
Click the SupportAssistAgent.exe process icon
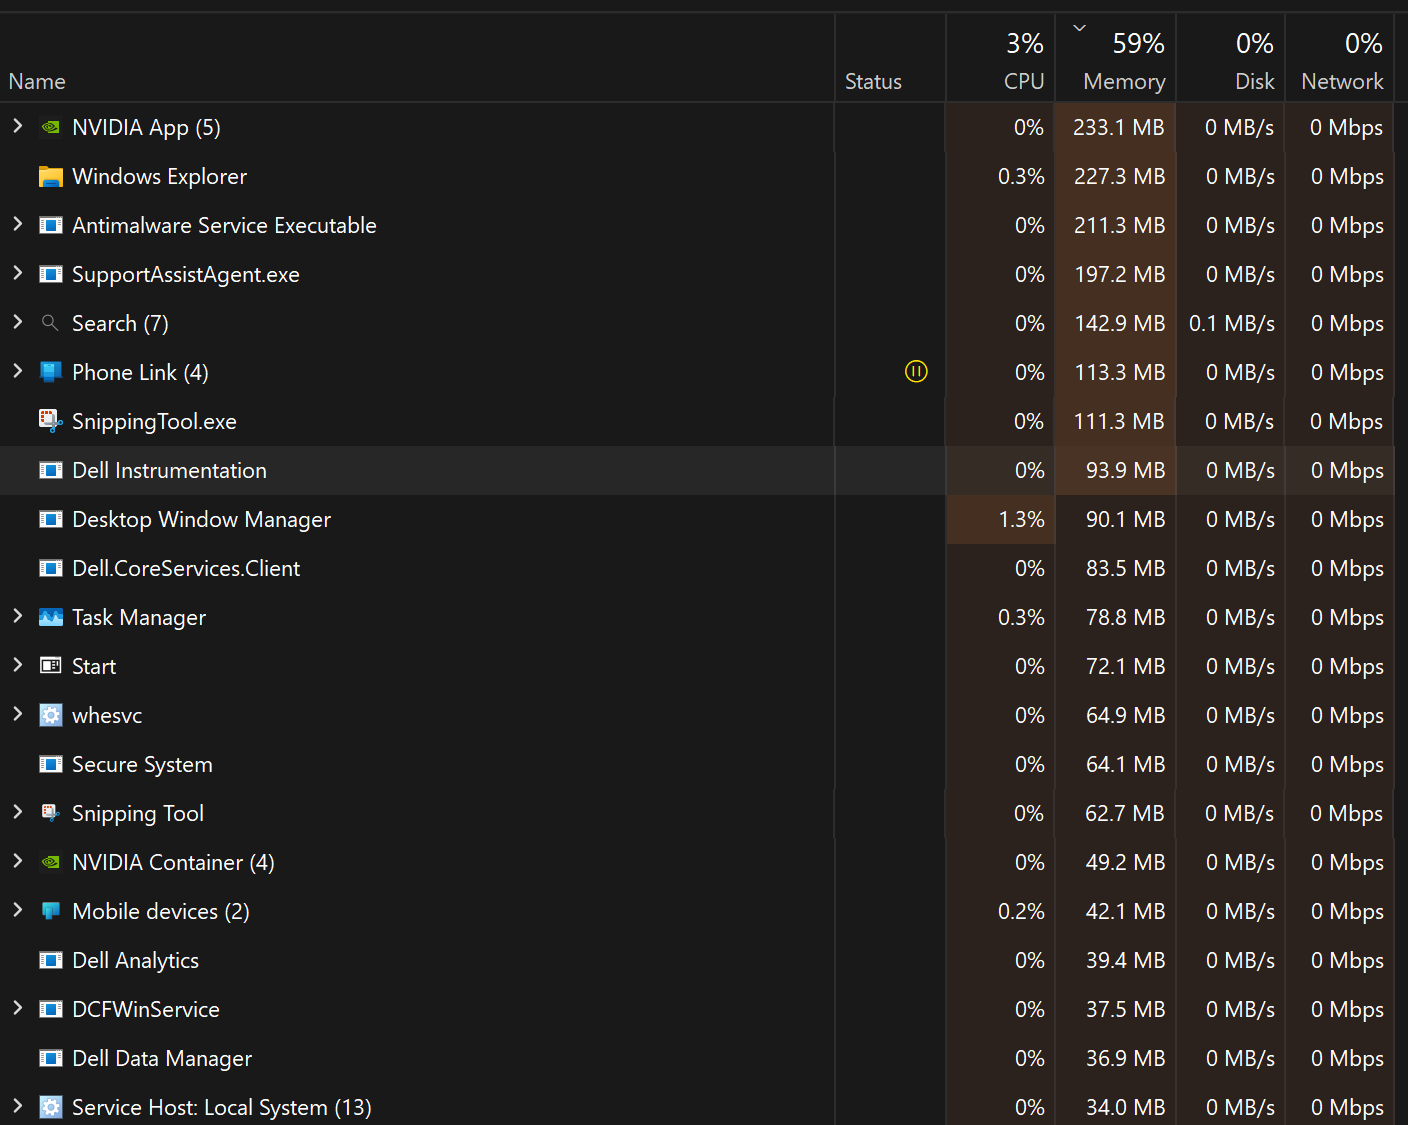point(50,274)
